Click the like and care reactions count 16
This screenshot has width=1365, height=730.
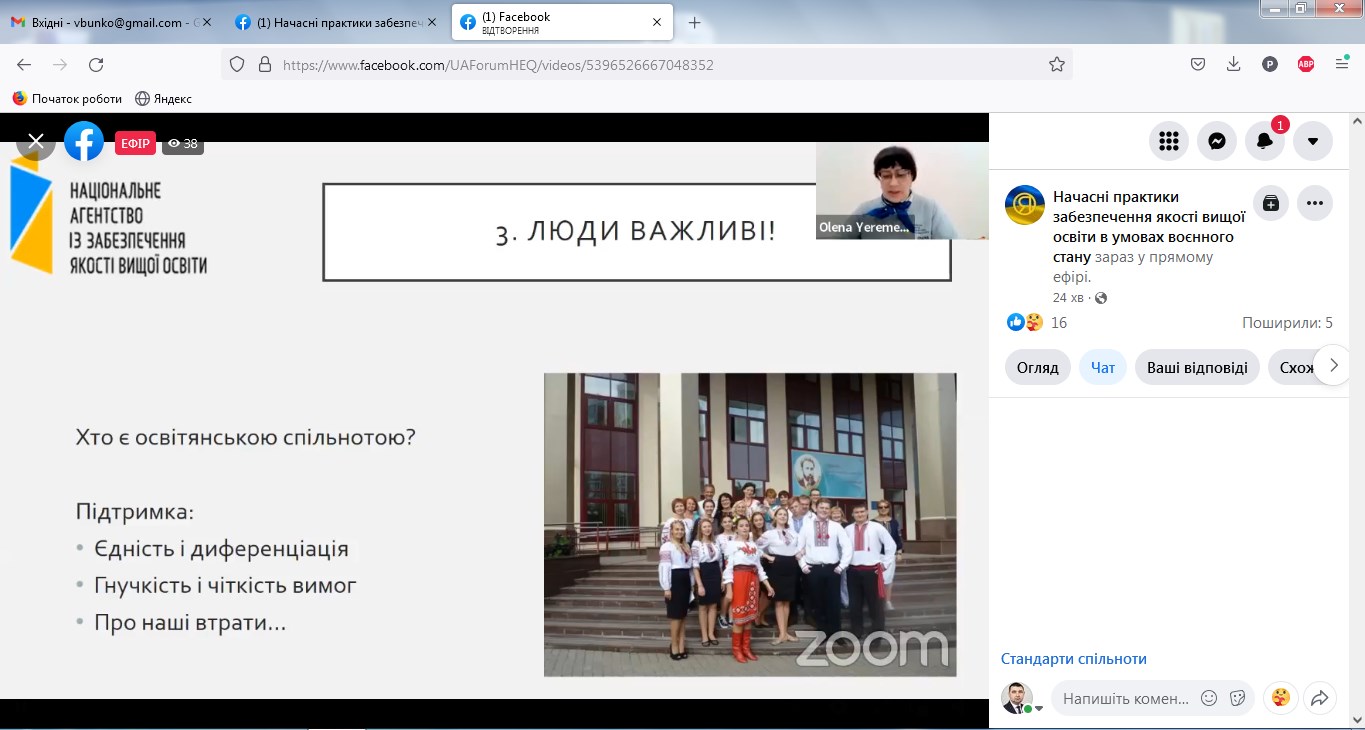pyautogui.click(x=1038, y=322)
